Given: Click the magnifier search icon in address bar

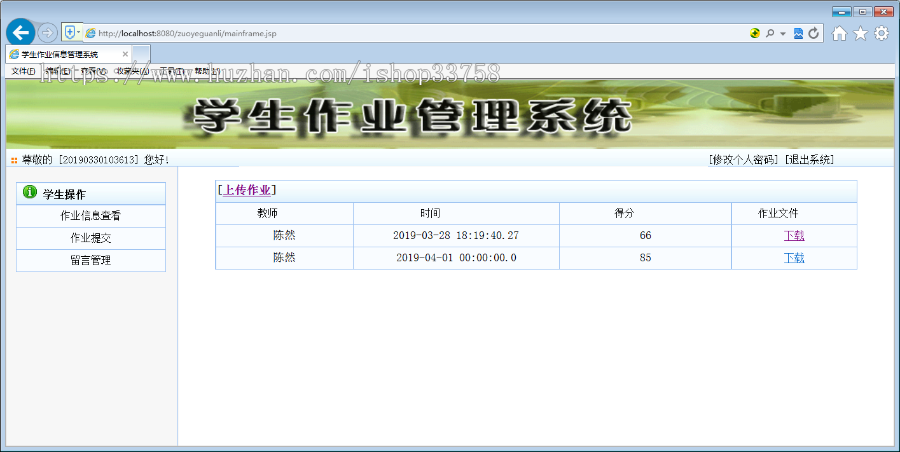Looking at the screenshot, I should tap(770, 33).
